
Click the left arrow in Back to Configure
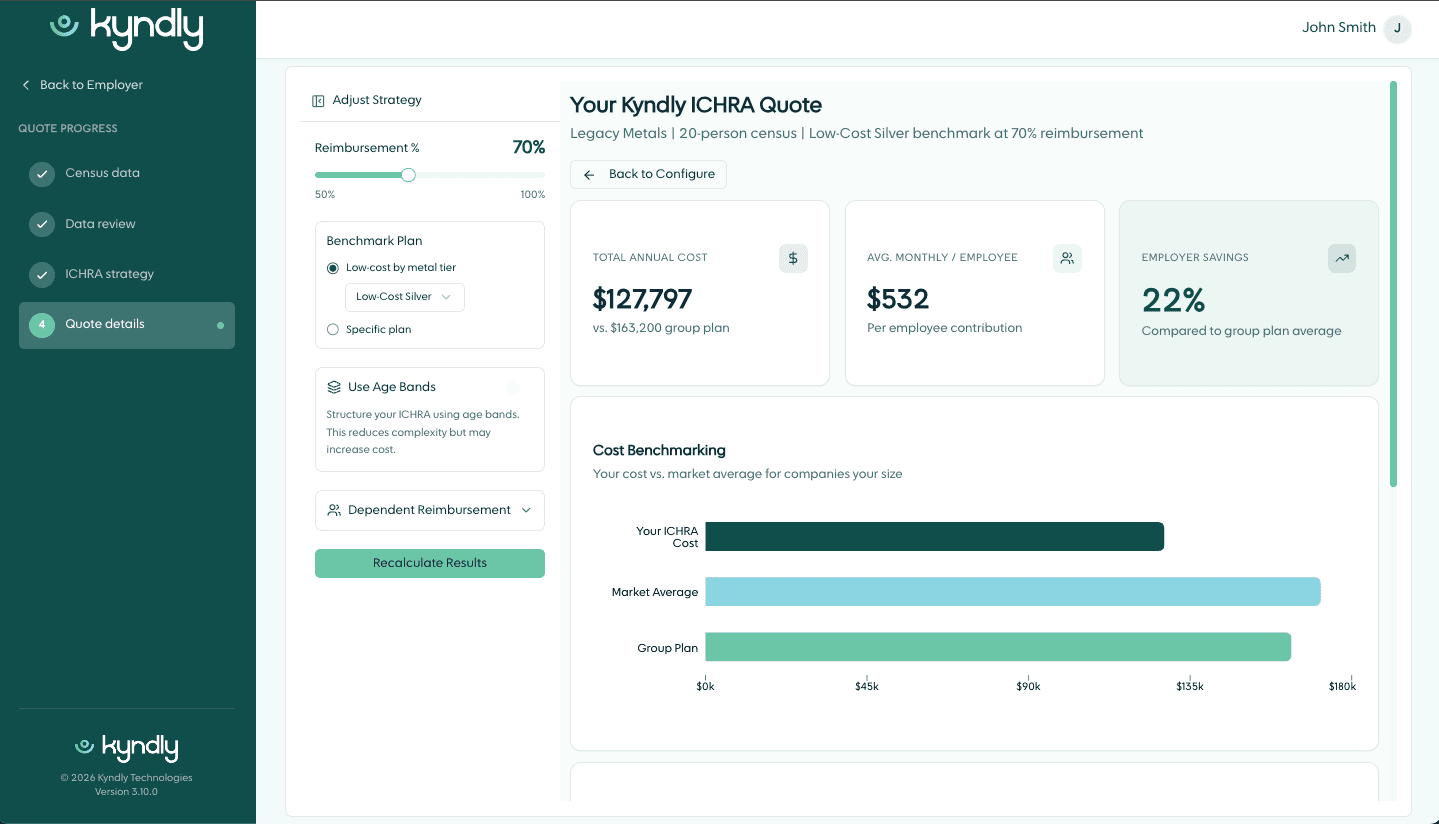(589, 175)
